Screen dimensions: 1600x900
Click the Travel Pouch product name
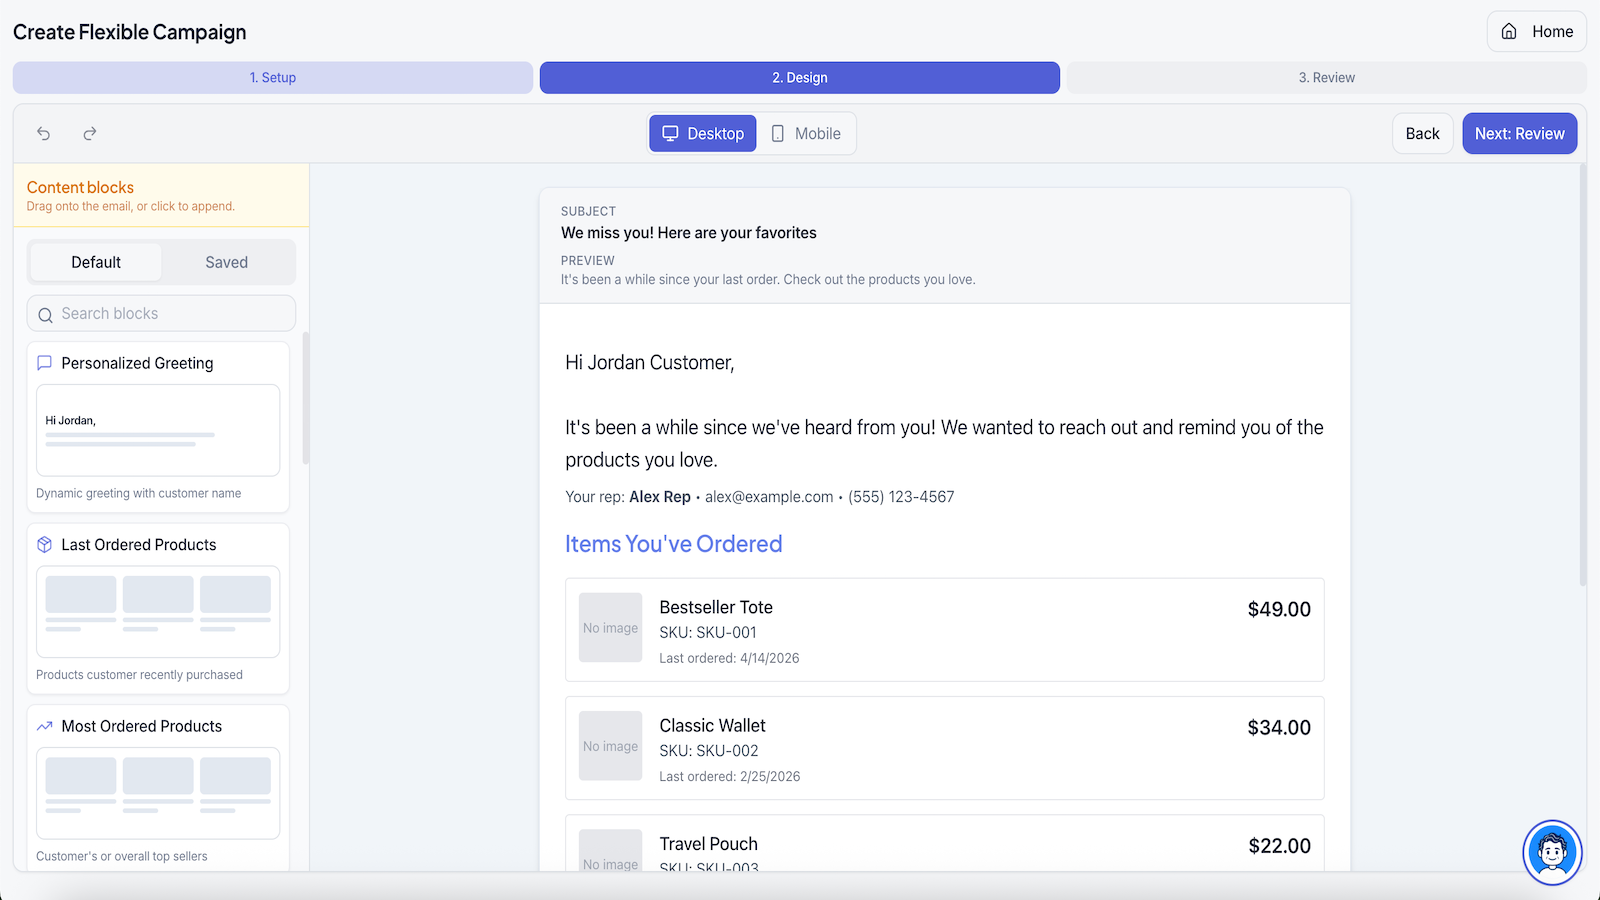(x=709, y=844)
